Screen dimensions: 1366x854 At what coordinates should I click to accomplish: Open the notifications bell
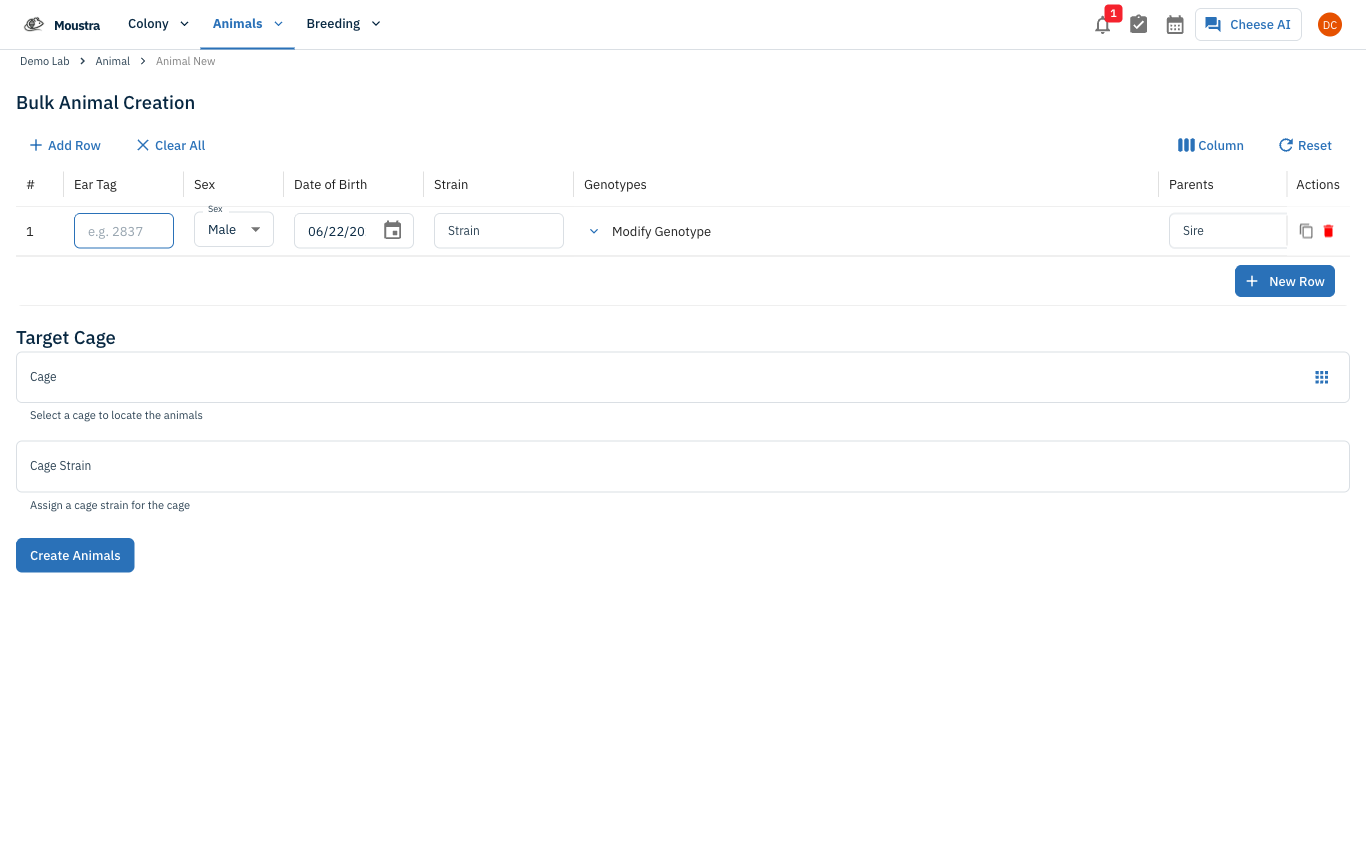click(1103, 25)
